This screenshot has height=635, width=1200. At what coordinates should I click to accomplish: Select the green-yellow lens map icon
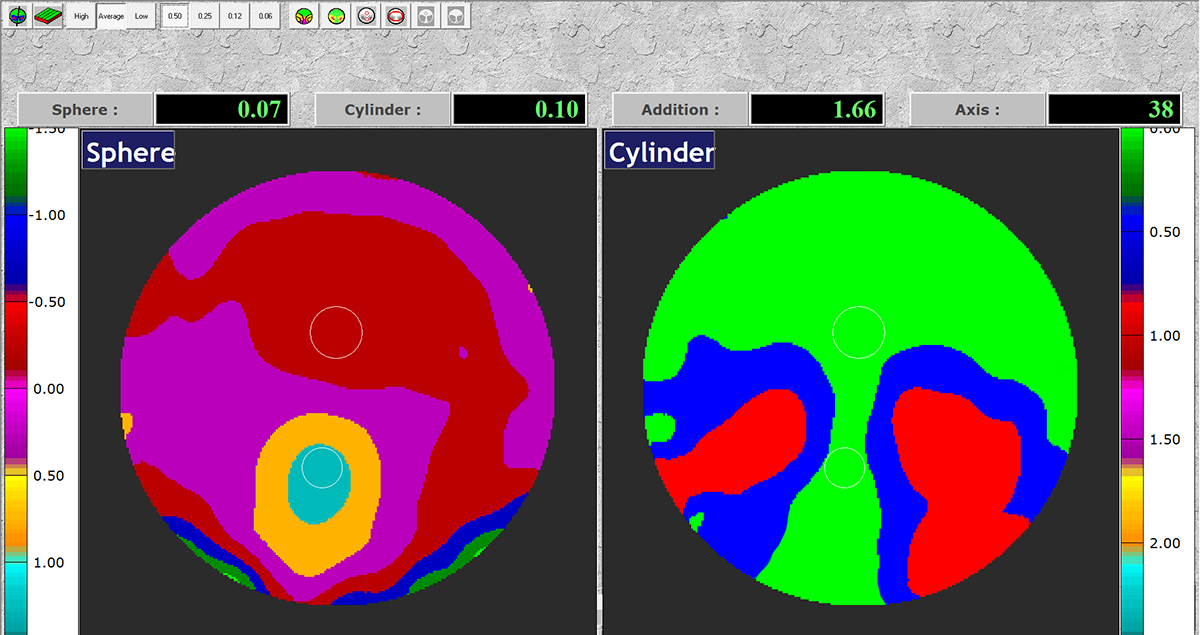337,16
